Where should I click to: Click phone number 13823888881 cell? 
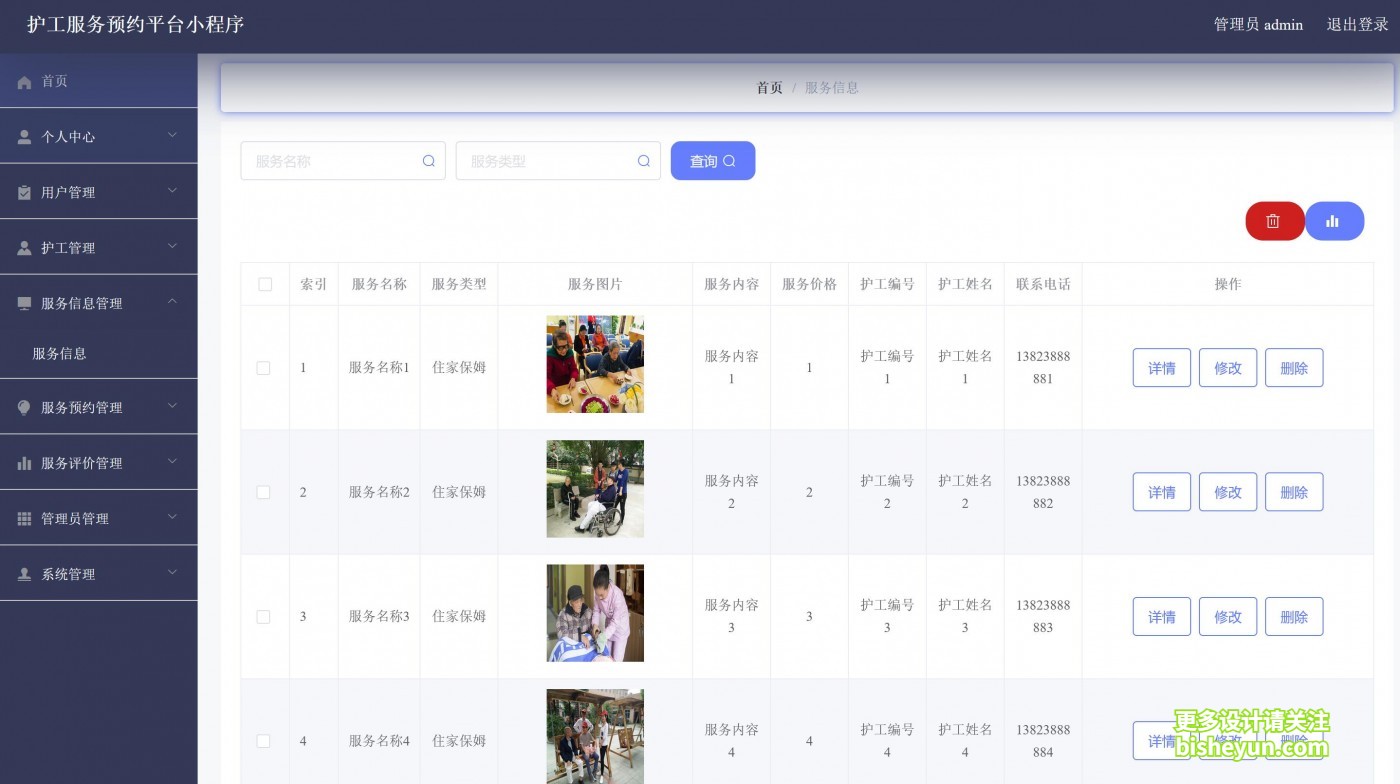[1043, 368]
